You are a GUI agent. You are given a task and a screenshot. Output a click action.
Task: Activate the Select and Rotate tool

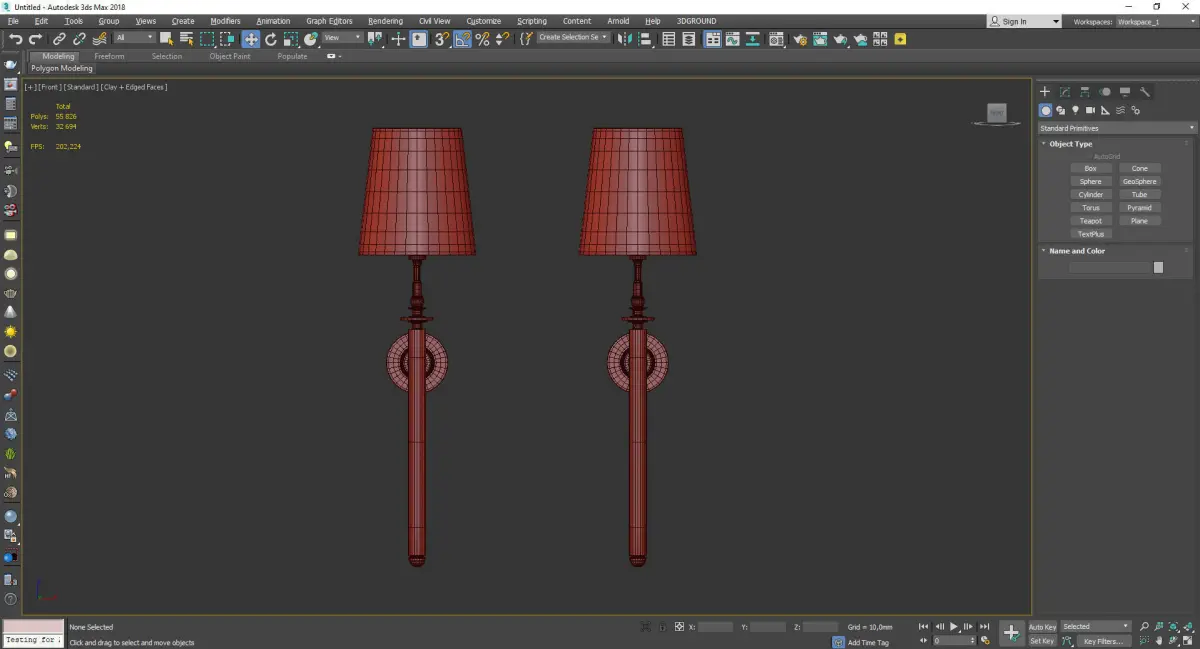[x=270, y=39]
